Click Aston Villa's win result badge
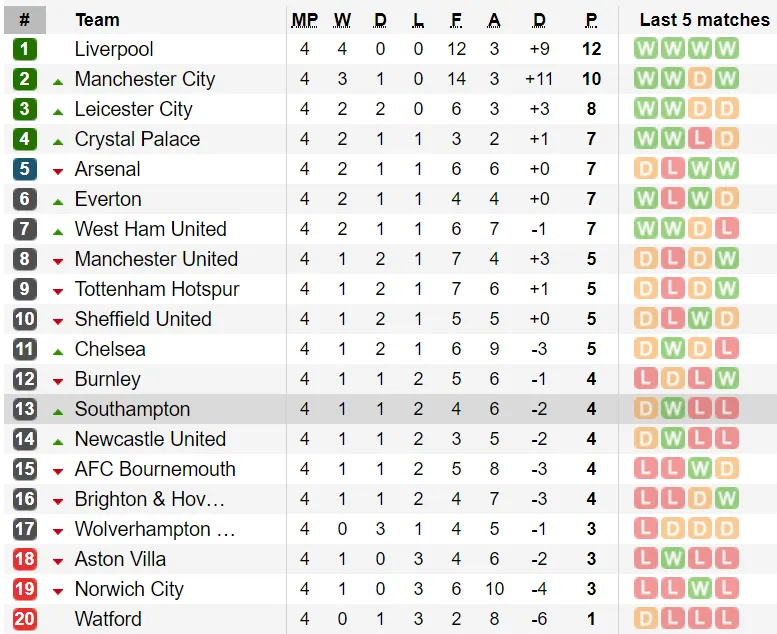 pos(673,559)
